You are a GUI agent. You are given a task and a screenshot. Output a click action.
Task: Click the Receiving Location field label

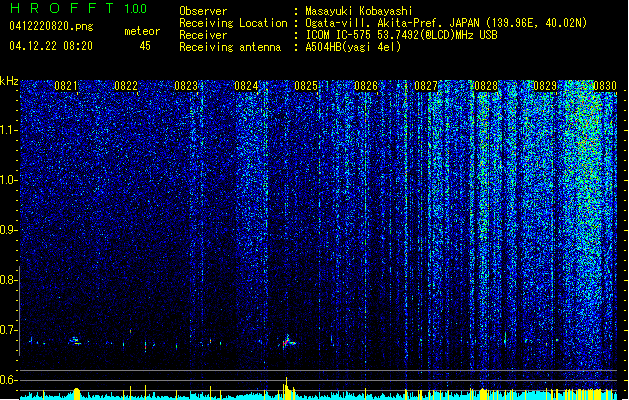pyautogui.click(x=233, y=23)
